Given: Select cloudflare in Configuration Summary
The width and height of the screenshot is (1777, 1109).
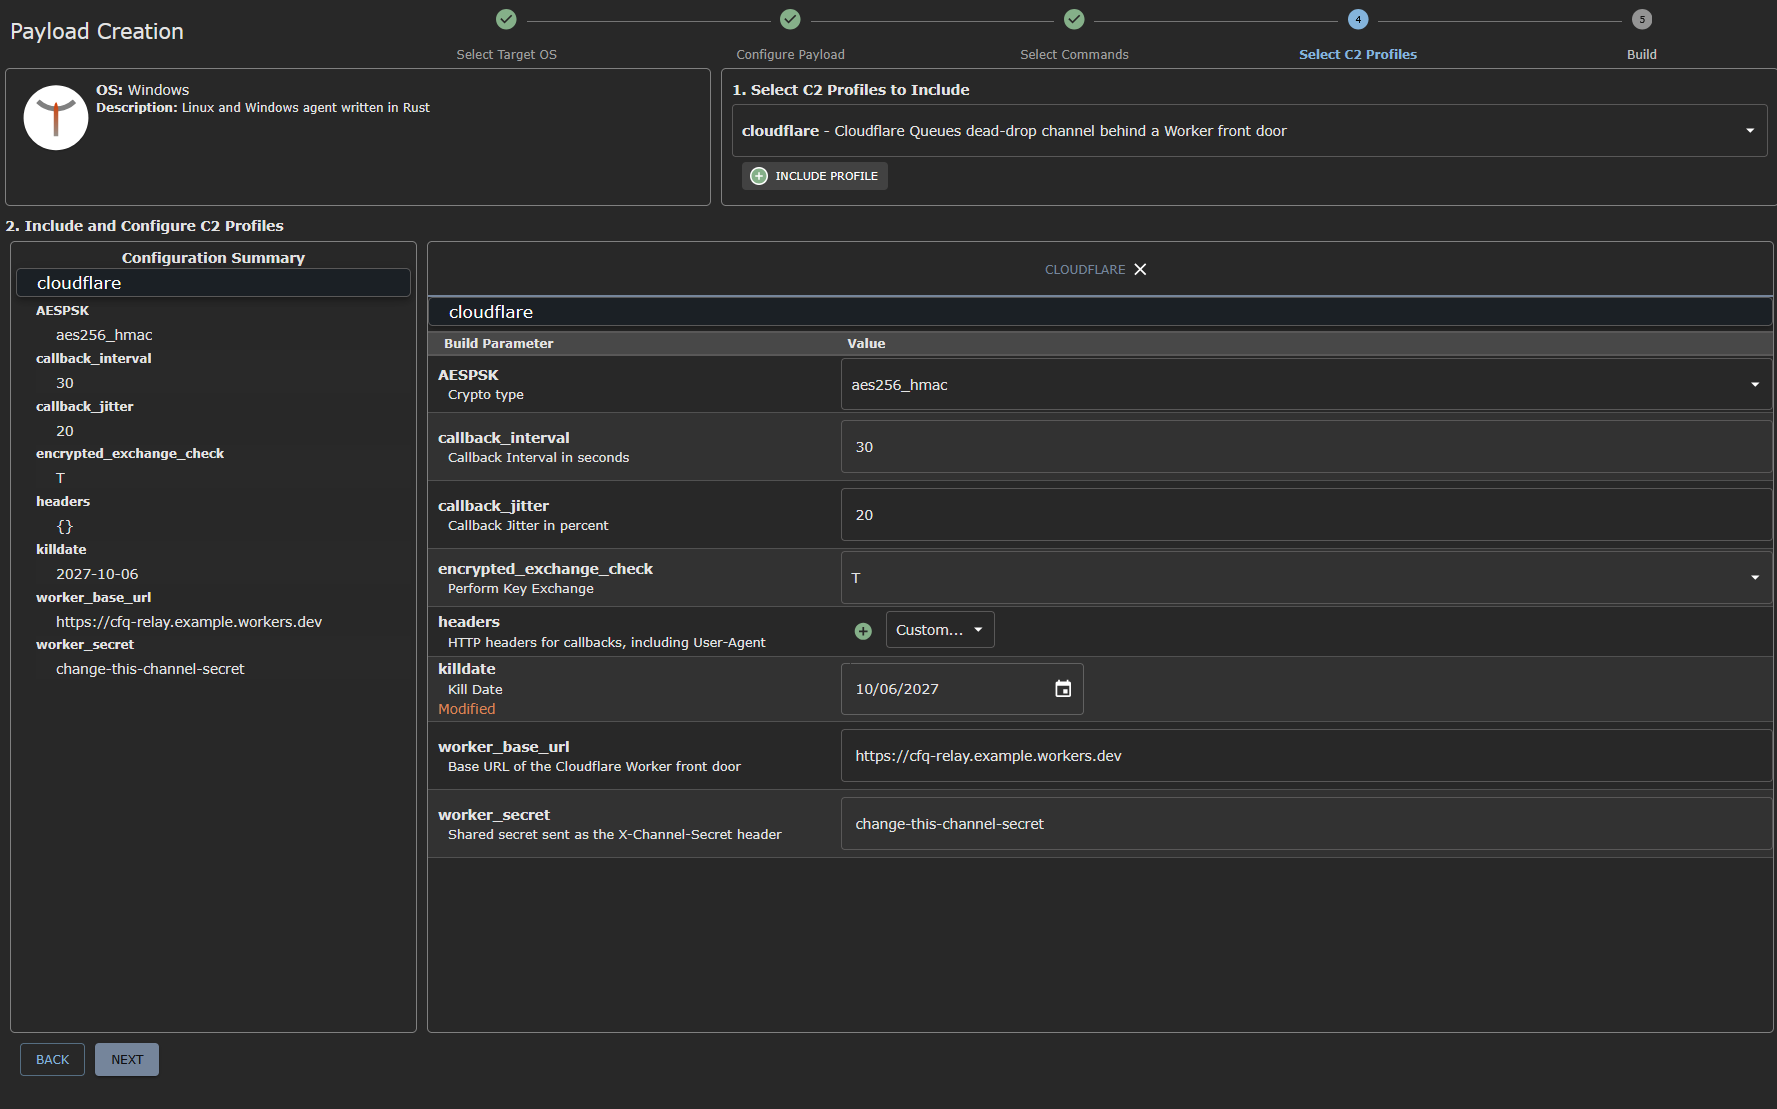Looking at the screenshot, I should 213,283.
